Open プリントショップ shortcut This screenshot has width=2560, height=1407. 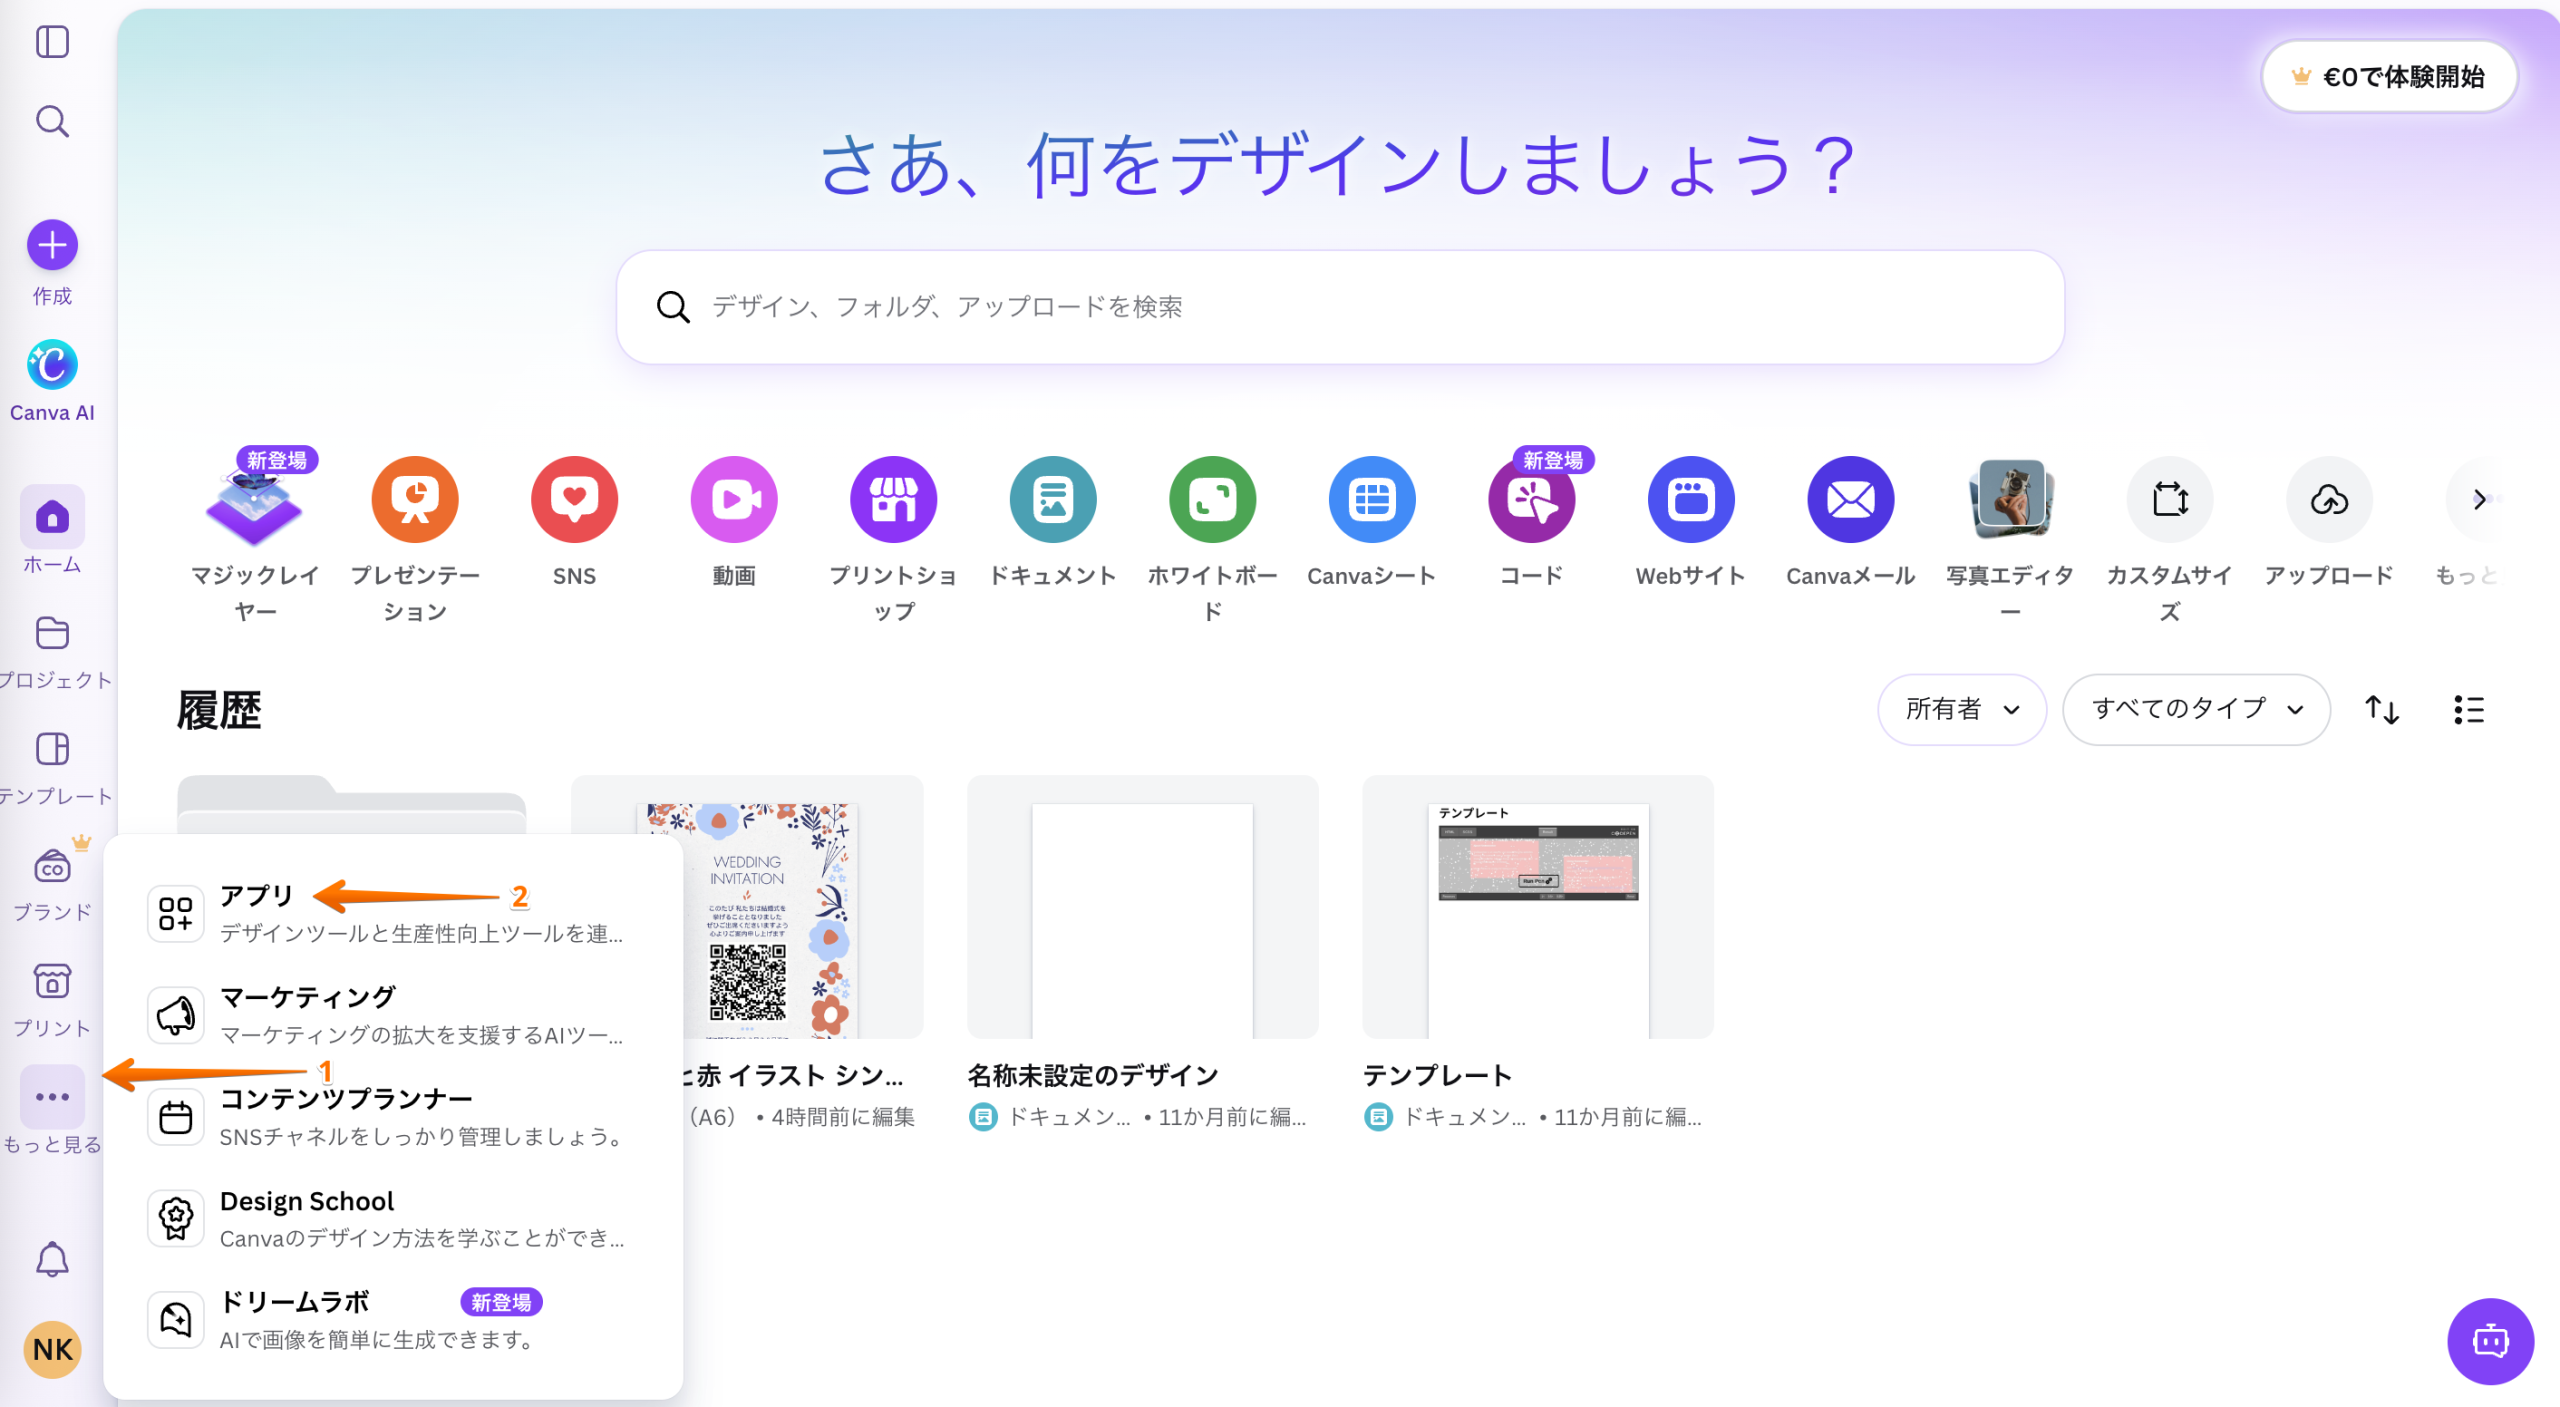pos(893,537)
